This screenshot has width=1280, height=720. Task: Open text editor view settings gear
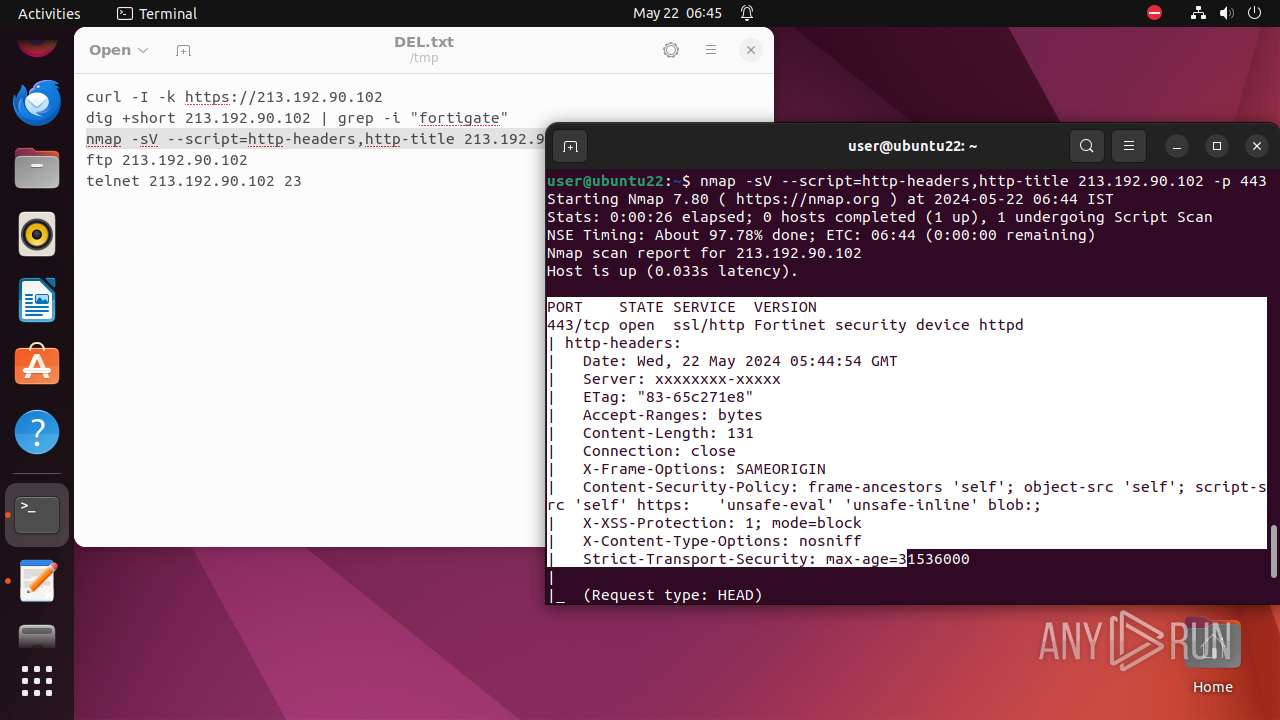pos(671,50)
